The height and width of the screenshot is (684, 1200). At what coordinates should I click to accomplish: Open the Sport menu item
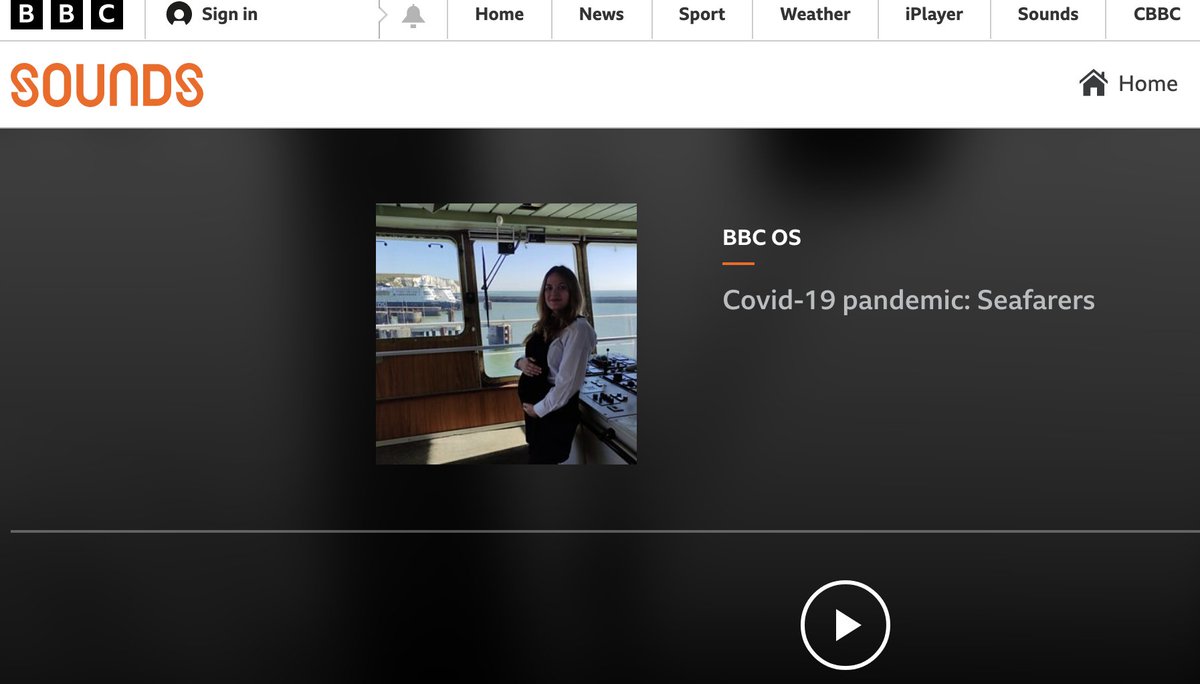[702, 14]
